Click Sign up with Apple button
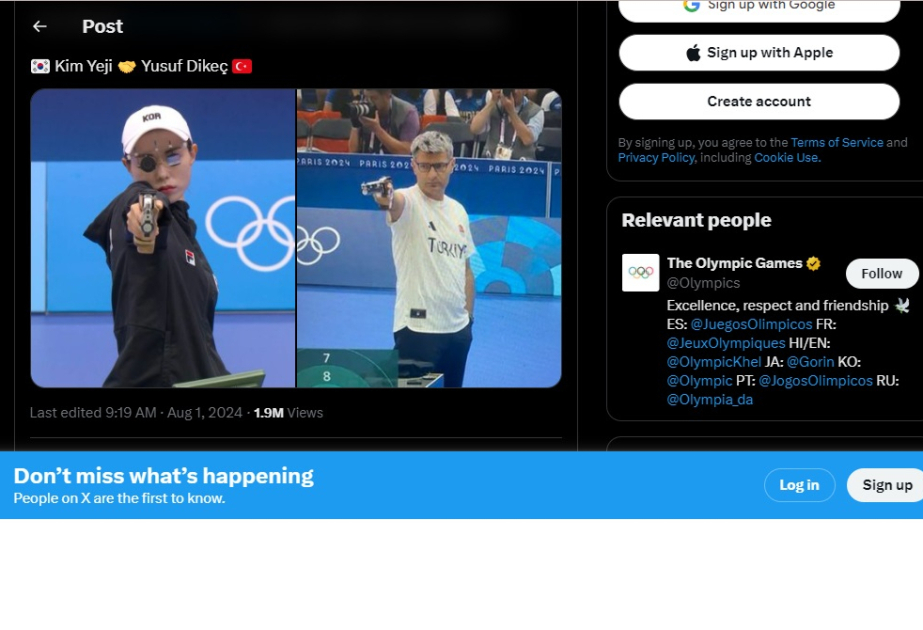 (759, 53)
